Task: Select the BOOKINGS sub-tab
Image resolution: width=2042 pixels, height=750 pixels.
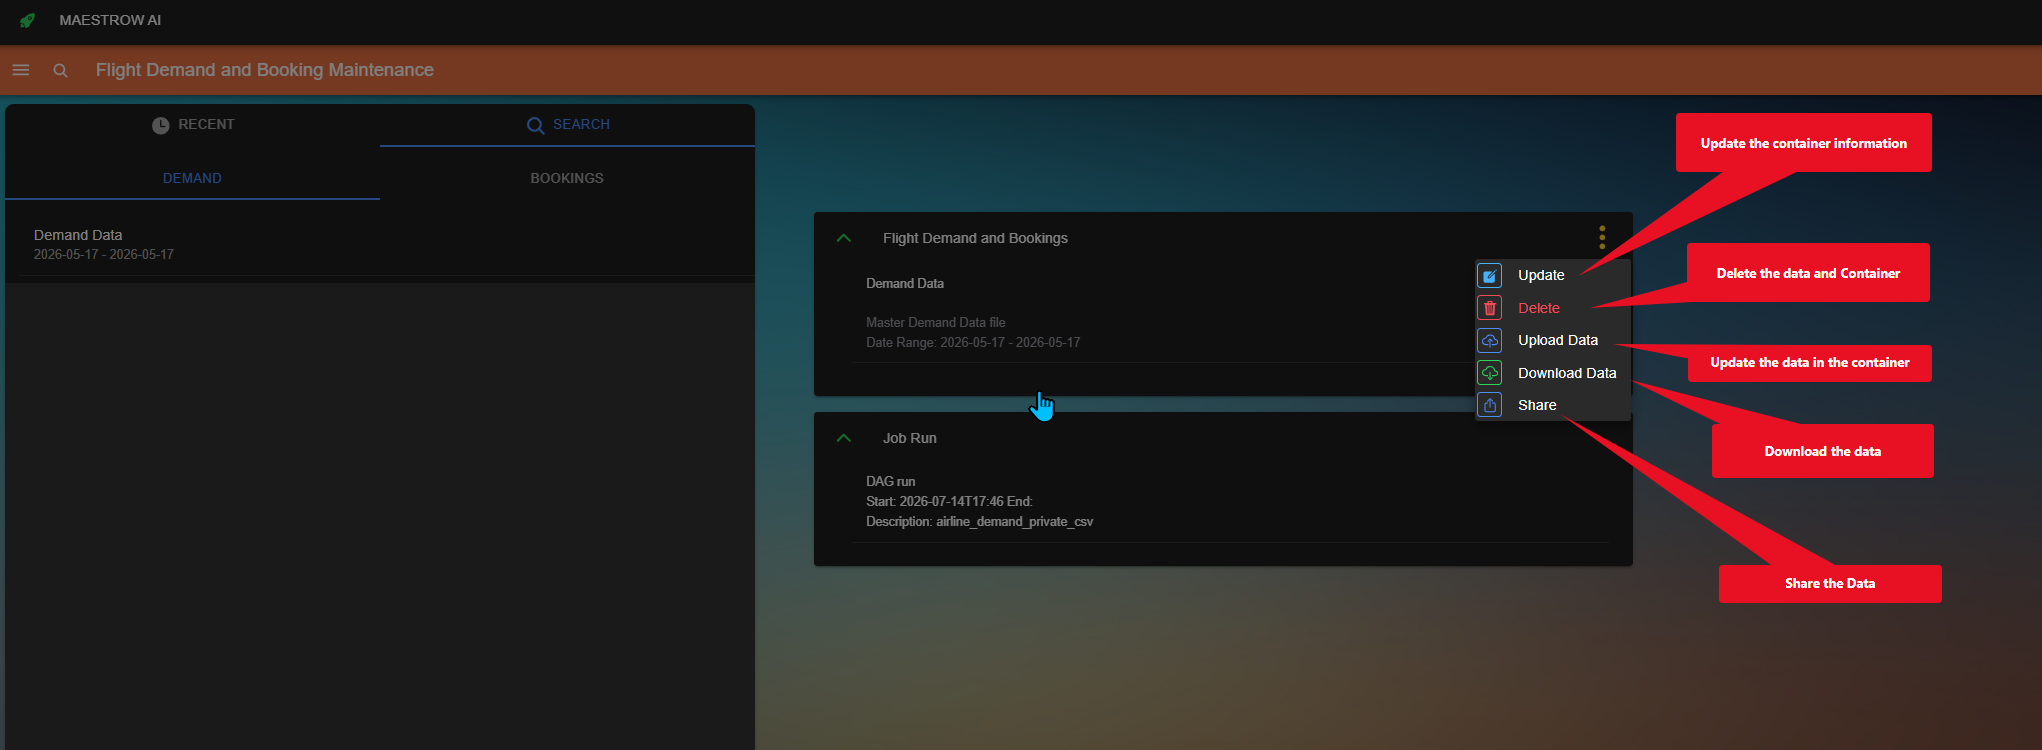Action: coord(567,178)
